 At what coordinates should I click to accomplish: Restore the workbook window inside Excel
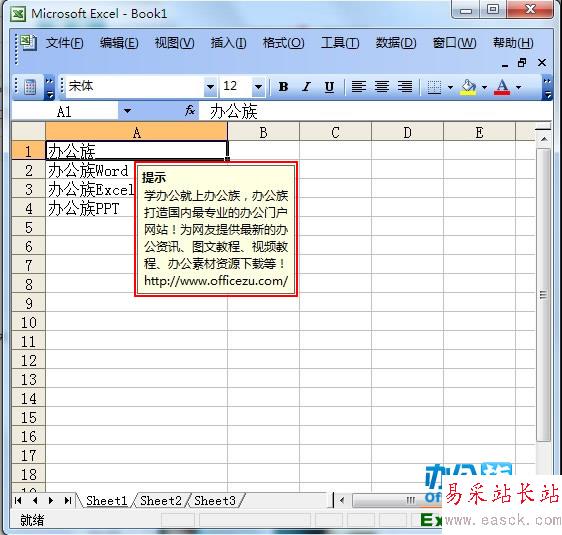[522, 63]
